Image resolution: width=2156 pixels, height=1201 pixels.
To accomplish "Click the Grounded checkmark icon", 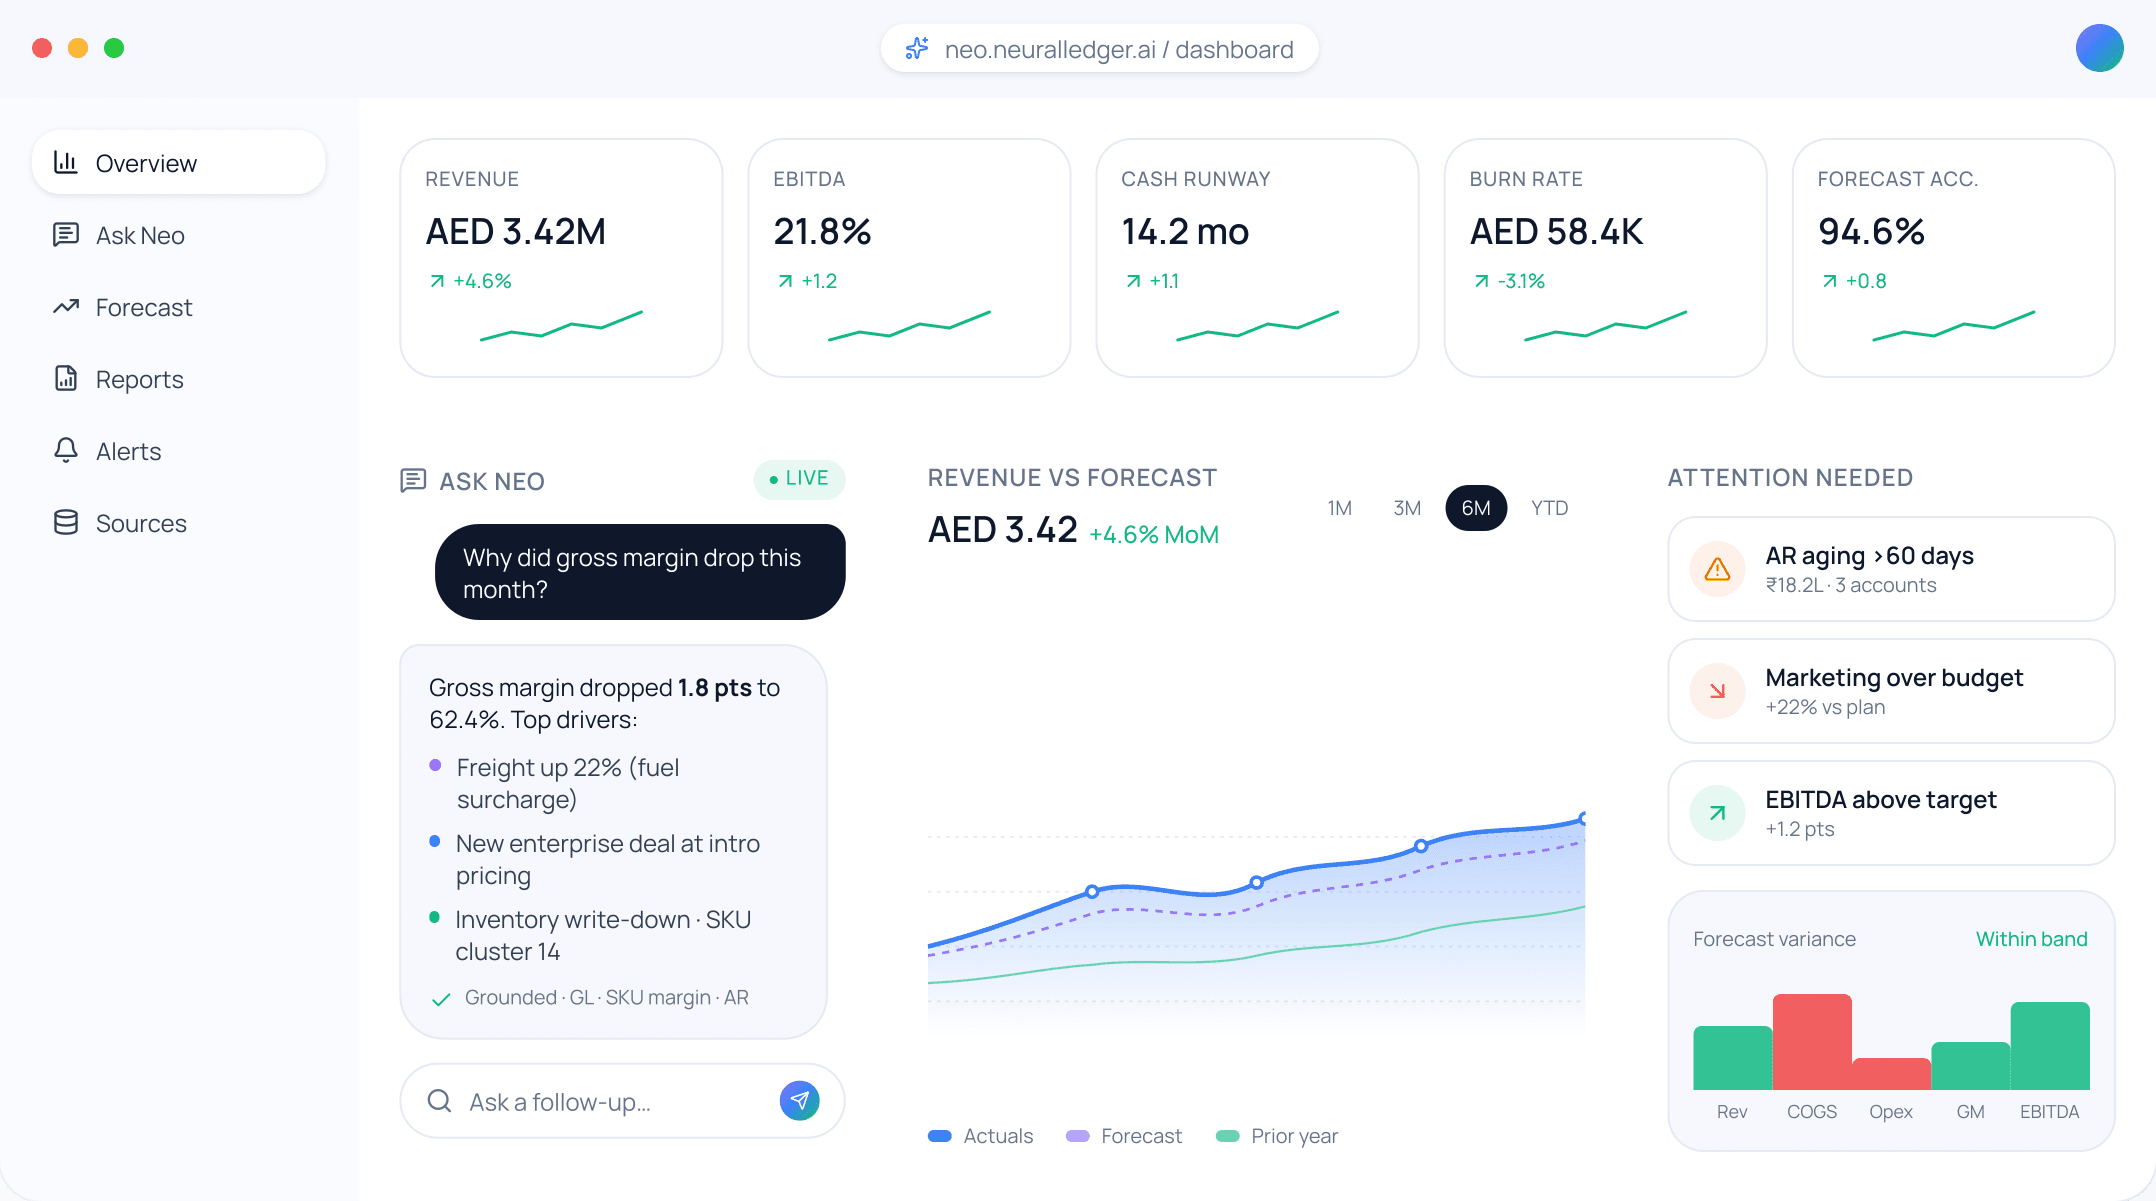I will tap(440, 999).
